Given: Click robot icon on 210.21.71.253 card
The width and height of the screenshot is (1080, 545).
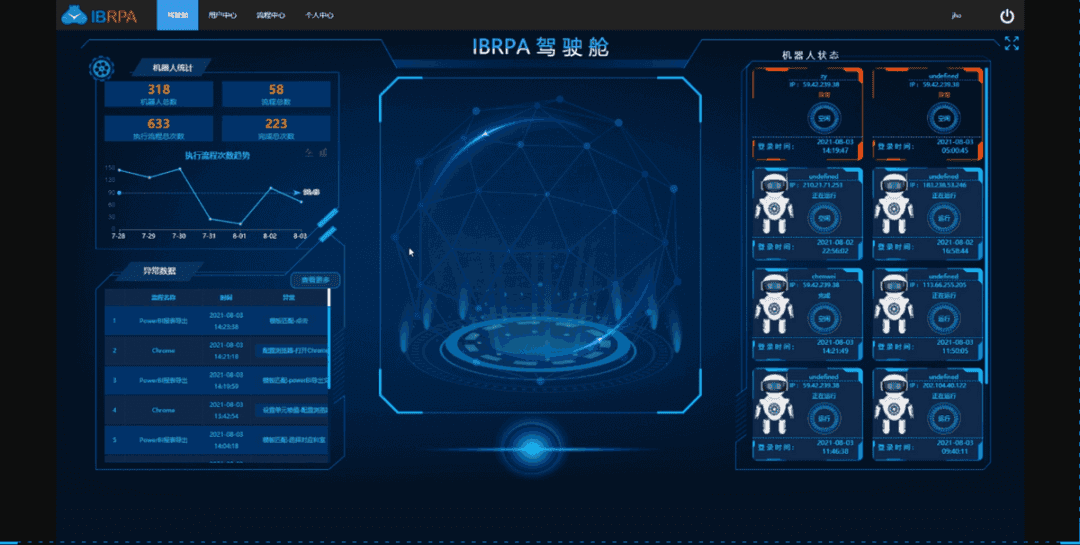Looking at the screenshot, I should (x=773, y=203).
